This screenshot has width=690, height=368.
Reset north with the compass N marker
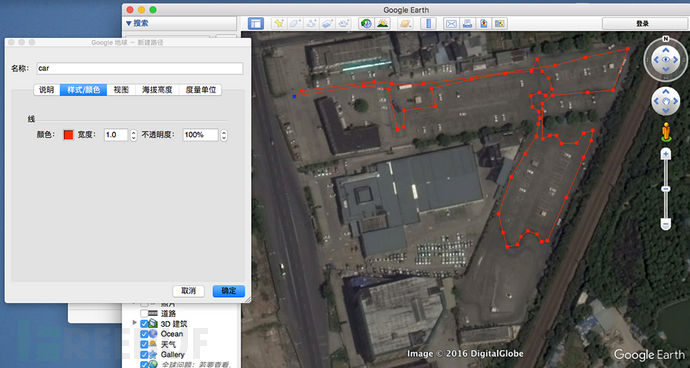(665, 38)
